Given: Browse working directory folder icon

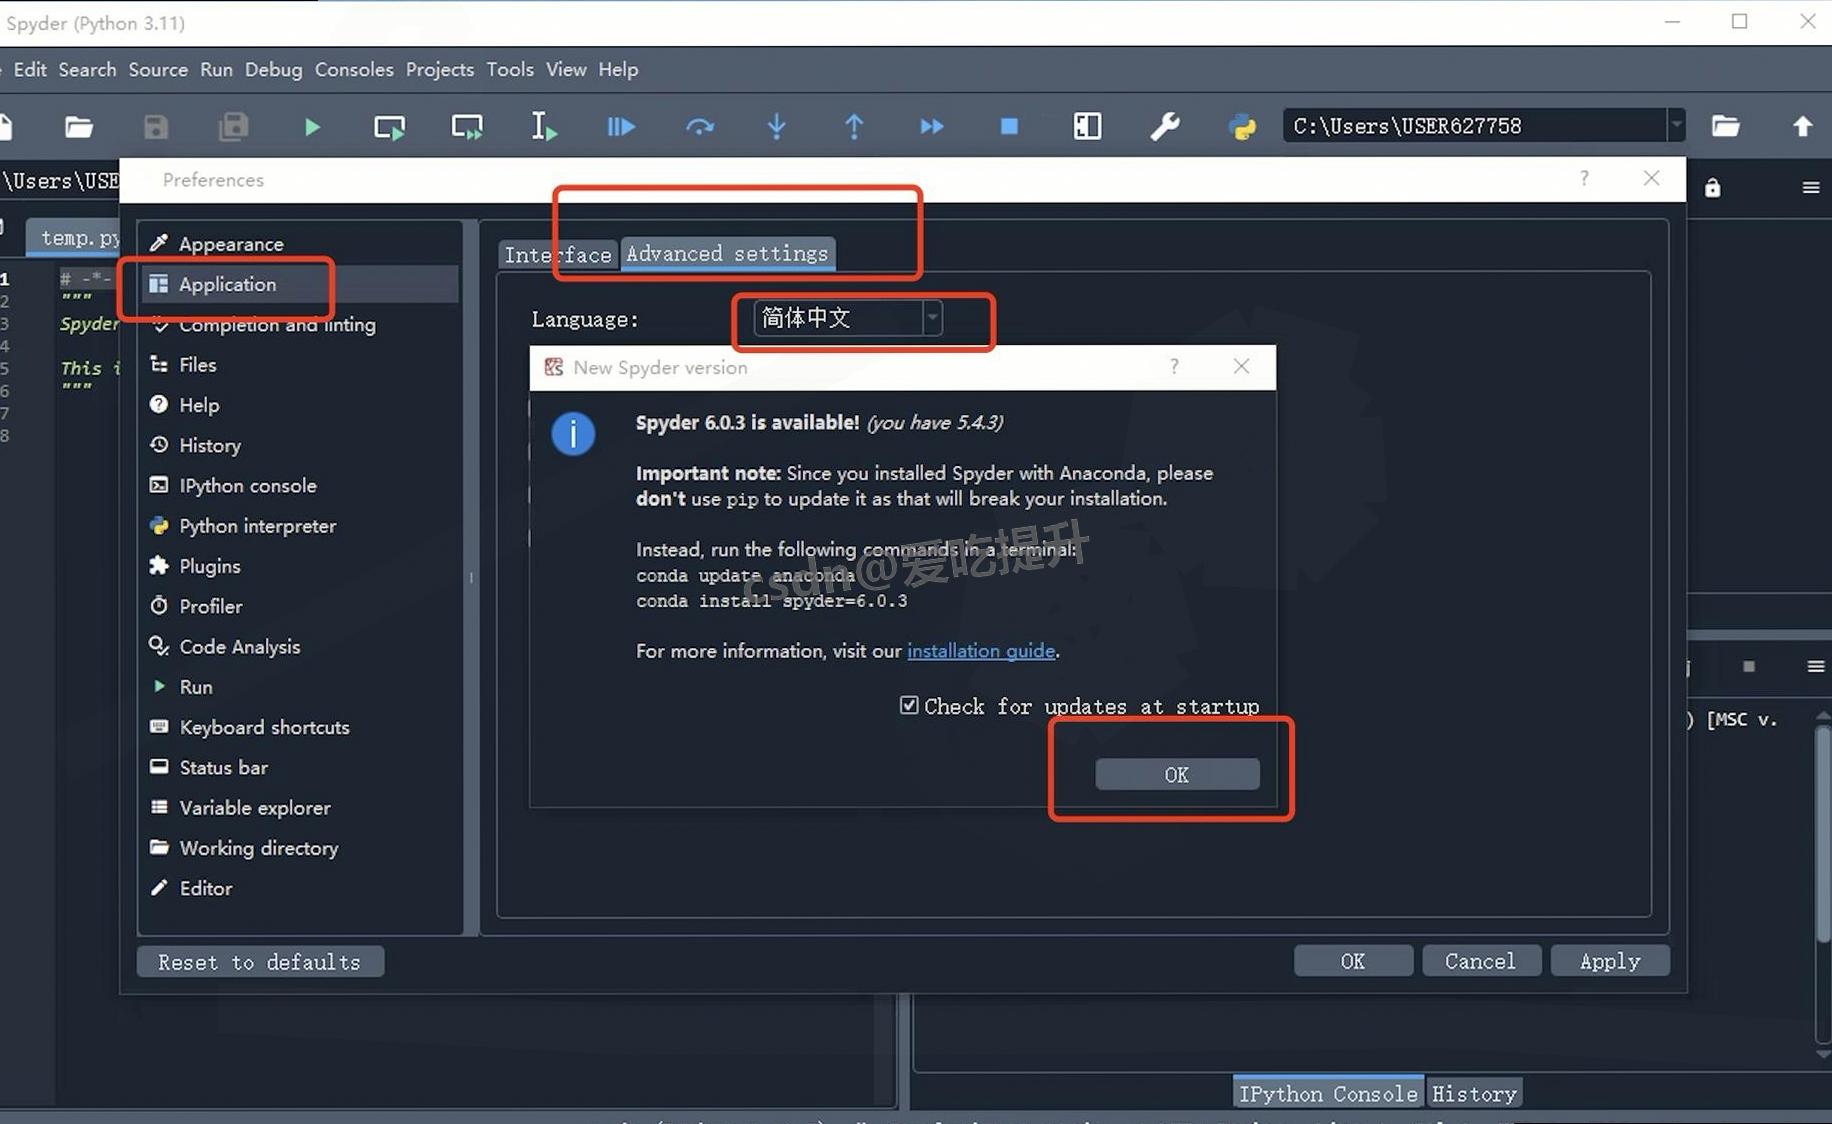Looking at the screenshot, I should [1725, 126].
